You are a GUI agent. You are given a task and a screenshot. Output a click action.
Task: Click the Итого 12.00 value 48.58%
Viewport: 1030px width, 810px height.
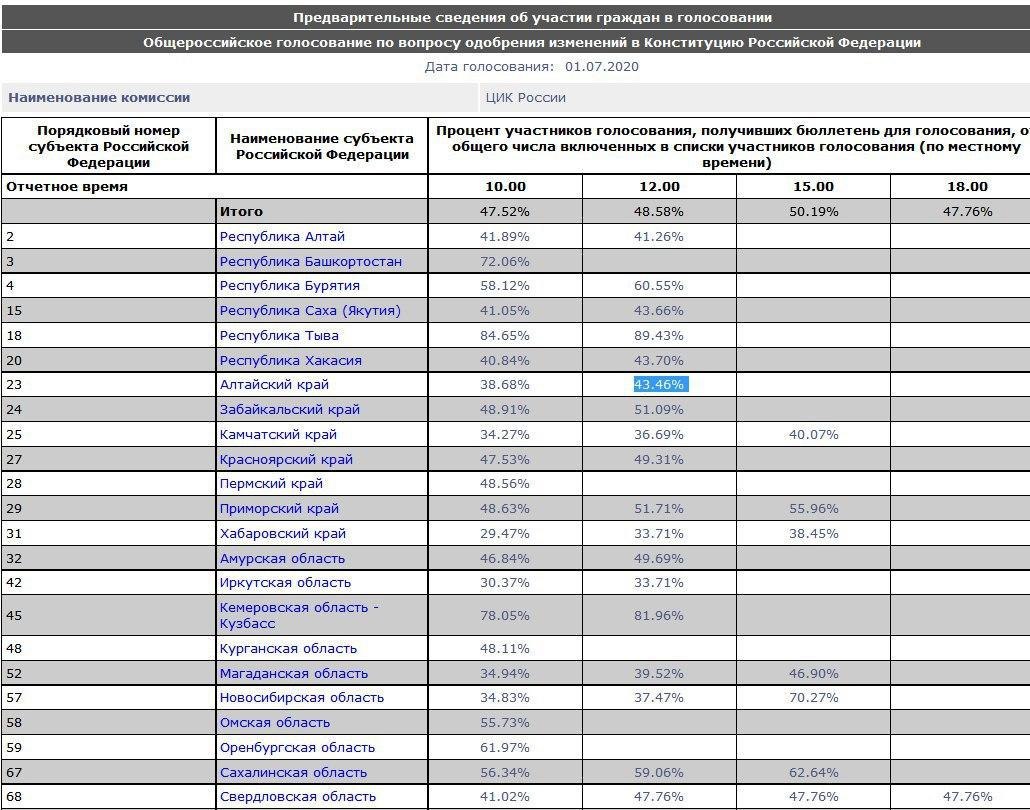tap(659, 212)
